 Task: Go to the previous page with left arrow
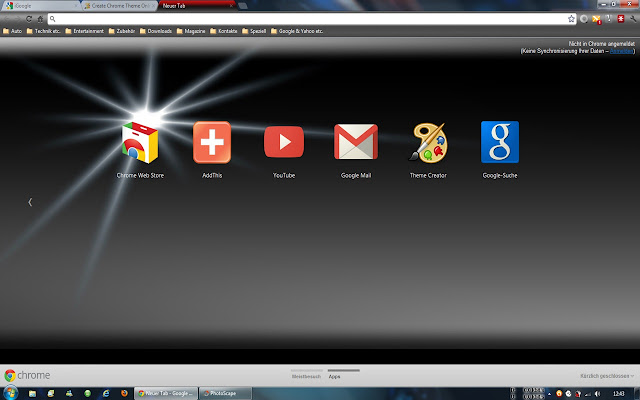[30, 202]
